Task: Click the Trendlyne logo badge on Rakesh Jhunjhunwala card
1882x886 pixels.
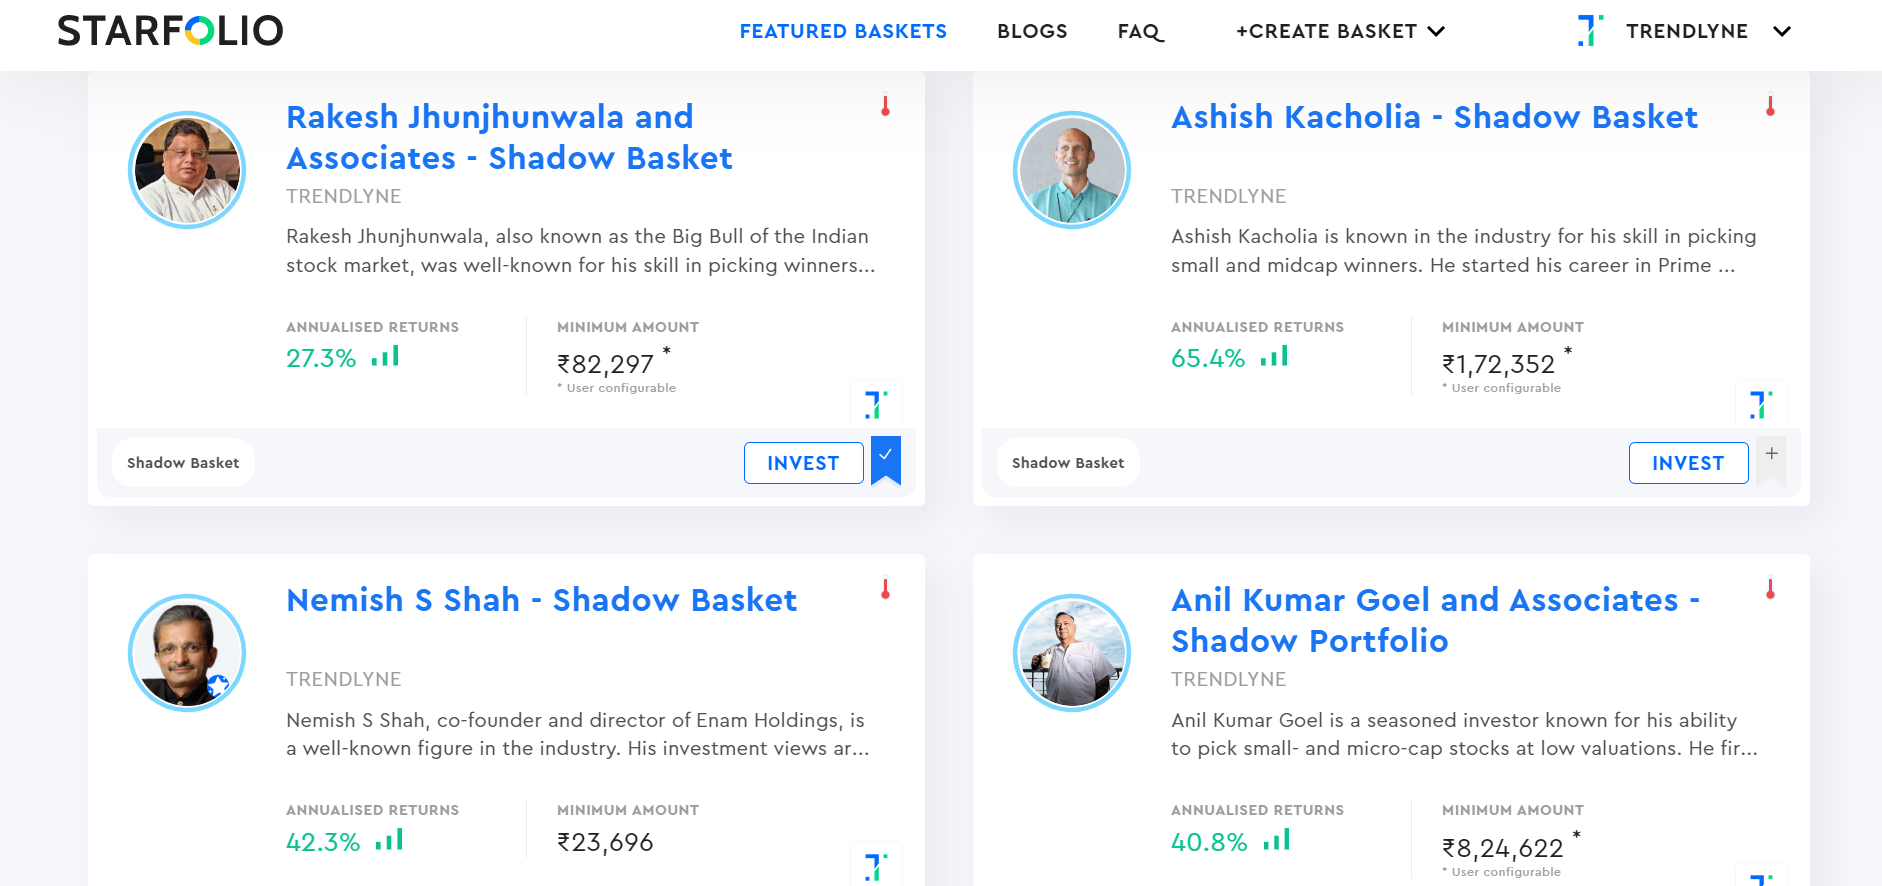Action: (x=876, y=405)
